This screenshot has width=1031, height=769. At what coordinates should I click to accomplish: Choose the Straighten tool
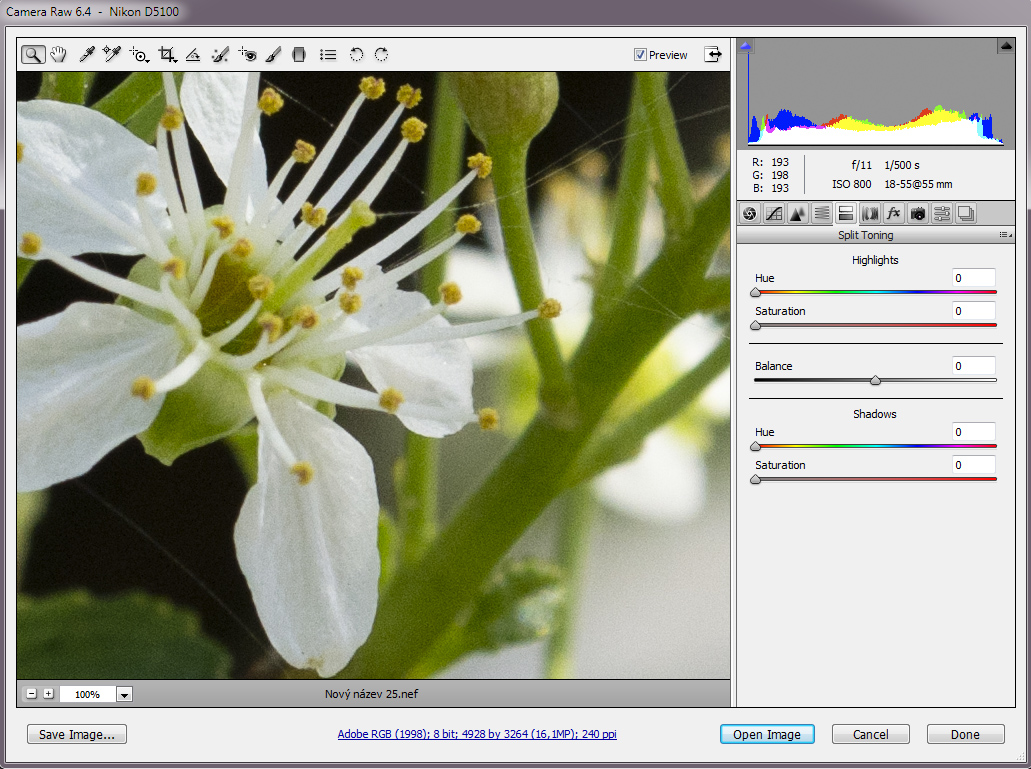[194, 55]
